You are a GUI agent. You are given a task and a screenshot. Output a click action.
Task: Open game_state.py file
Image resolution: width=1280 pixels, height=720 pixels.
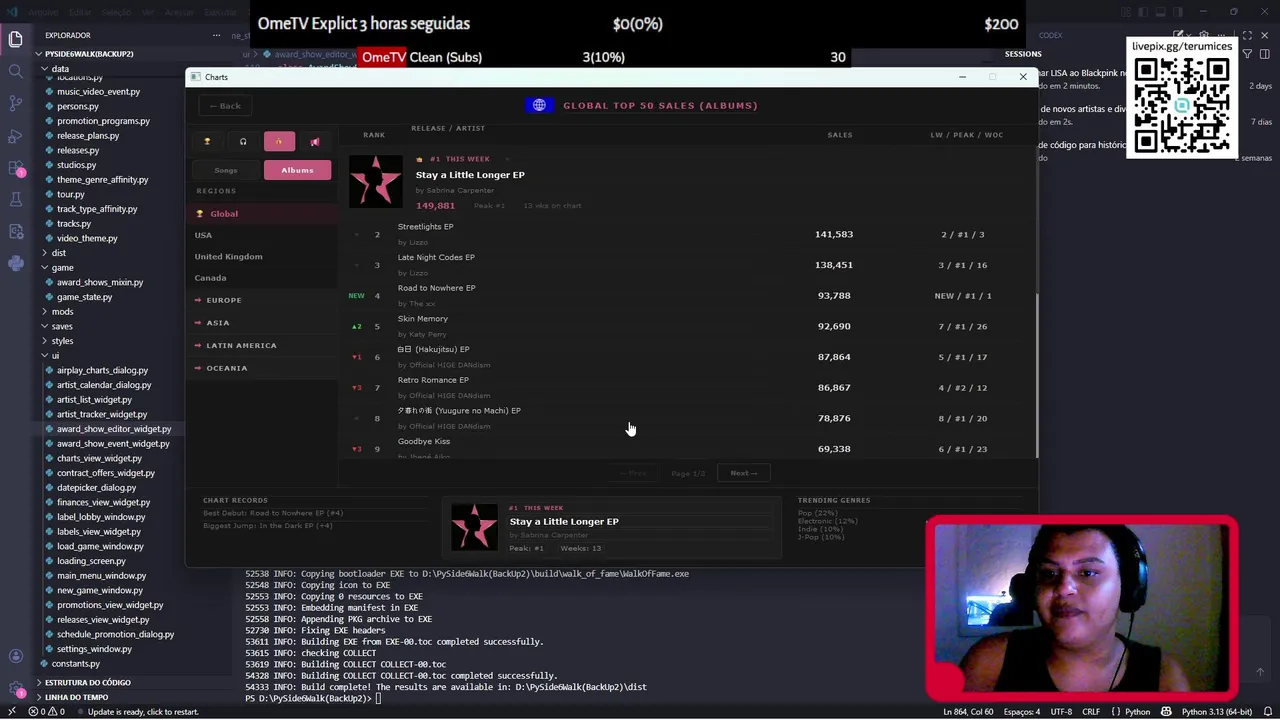[x=84, y=297]
